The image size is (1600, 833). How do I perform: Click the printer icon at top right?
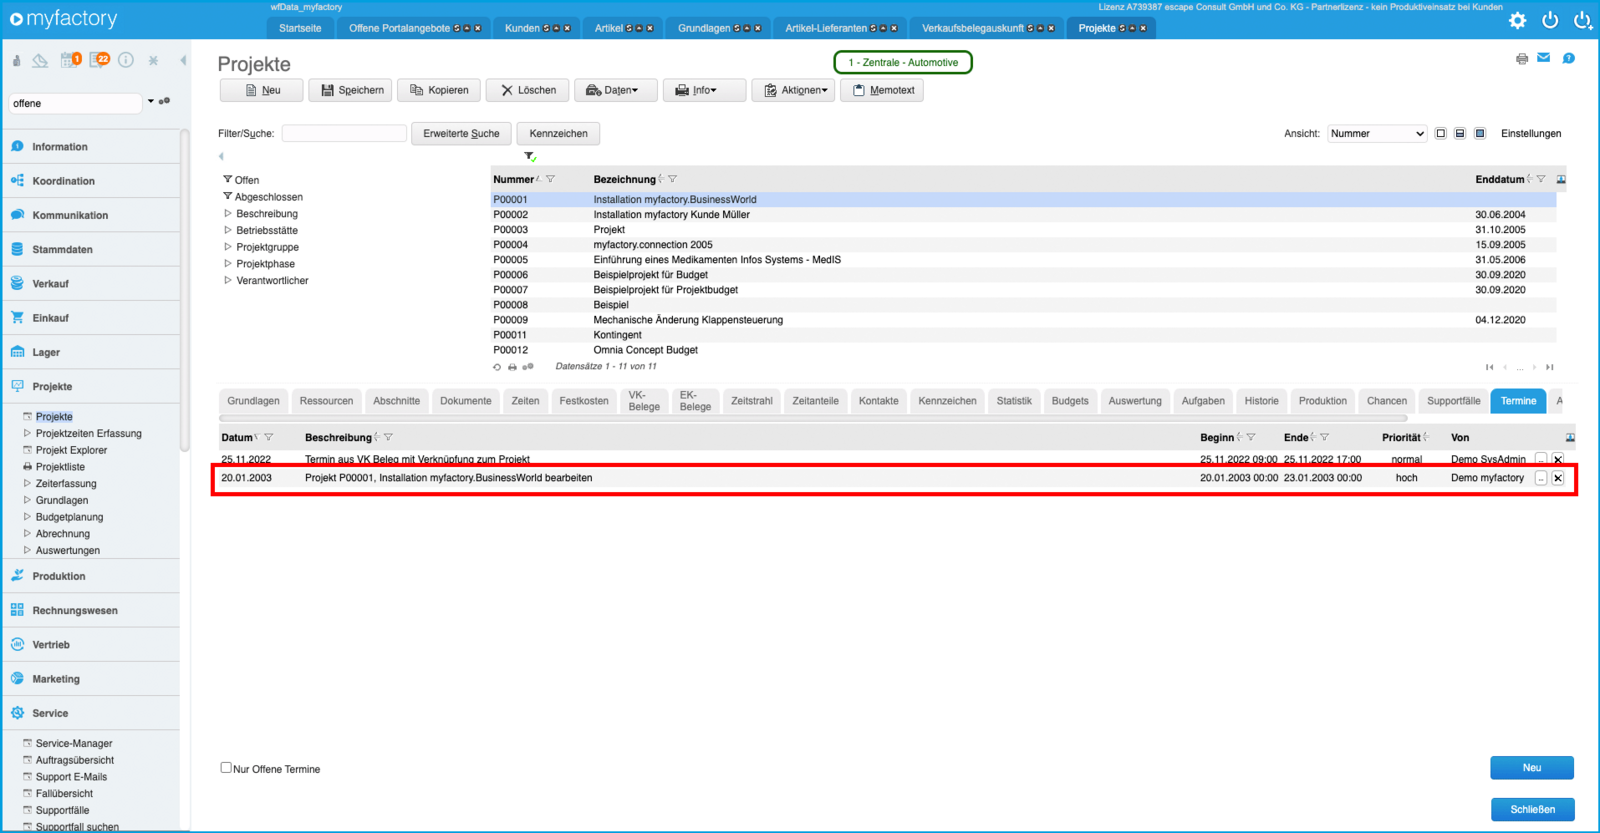(1521, 59)
